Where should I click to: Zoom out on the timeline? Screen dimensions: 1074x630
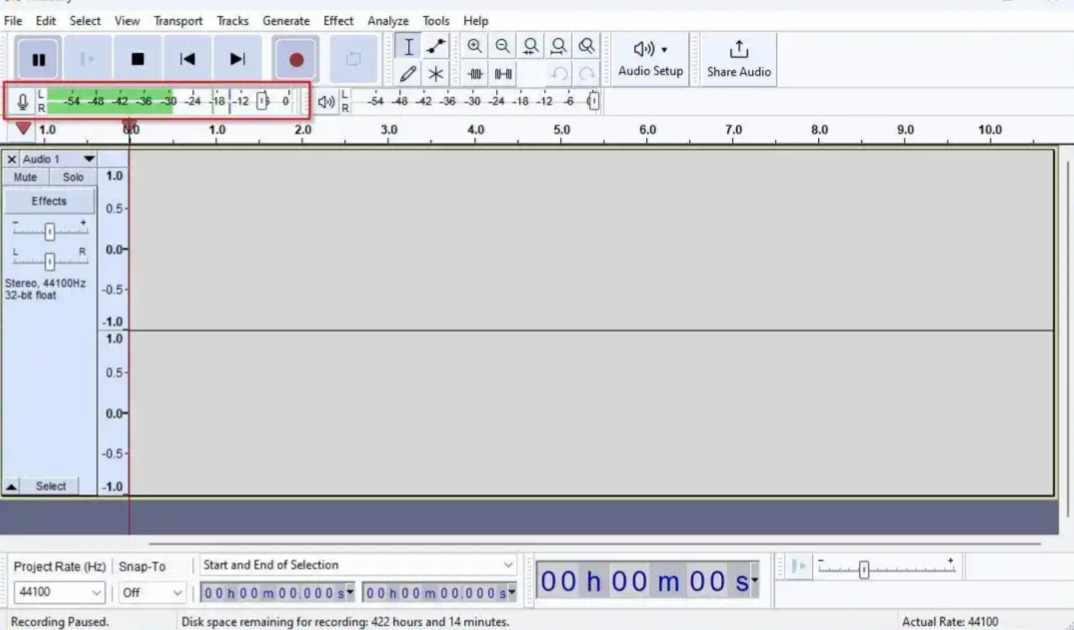(502, 46)
